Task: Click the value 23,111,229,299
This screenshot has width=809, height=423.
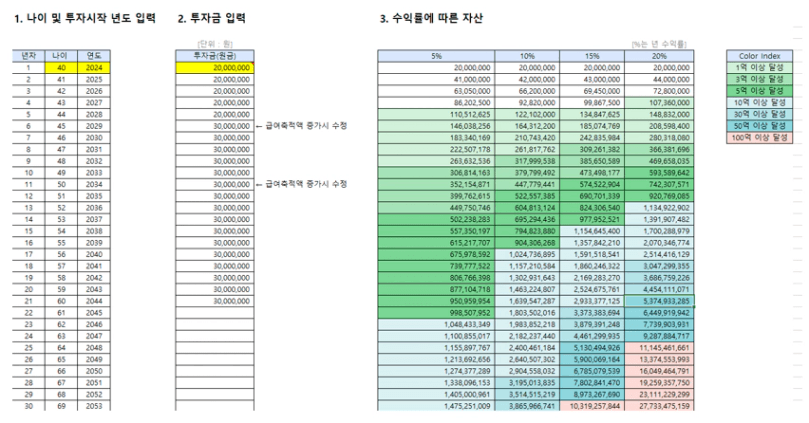Action: coord(659,395)
